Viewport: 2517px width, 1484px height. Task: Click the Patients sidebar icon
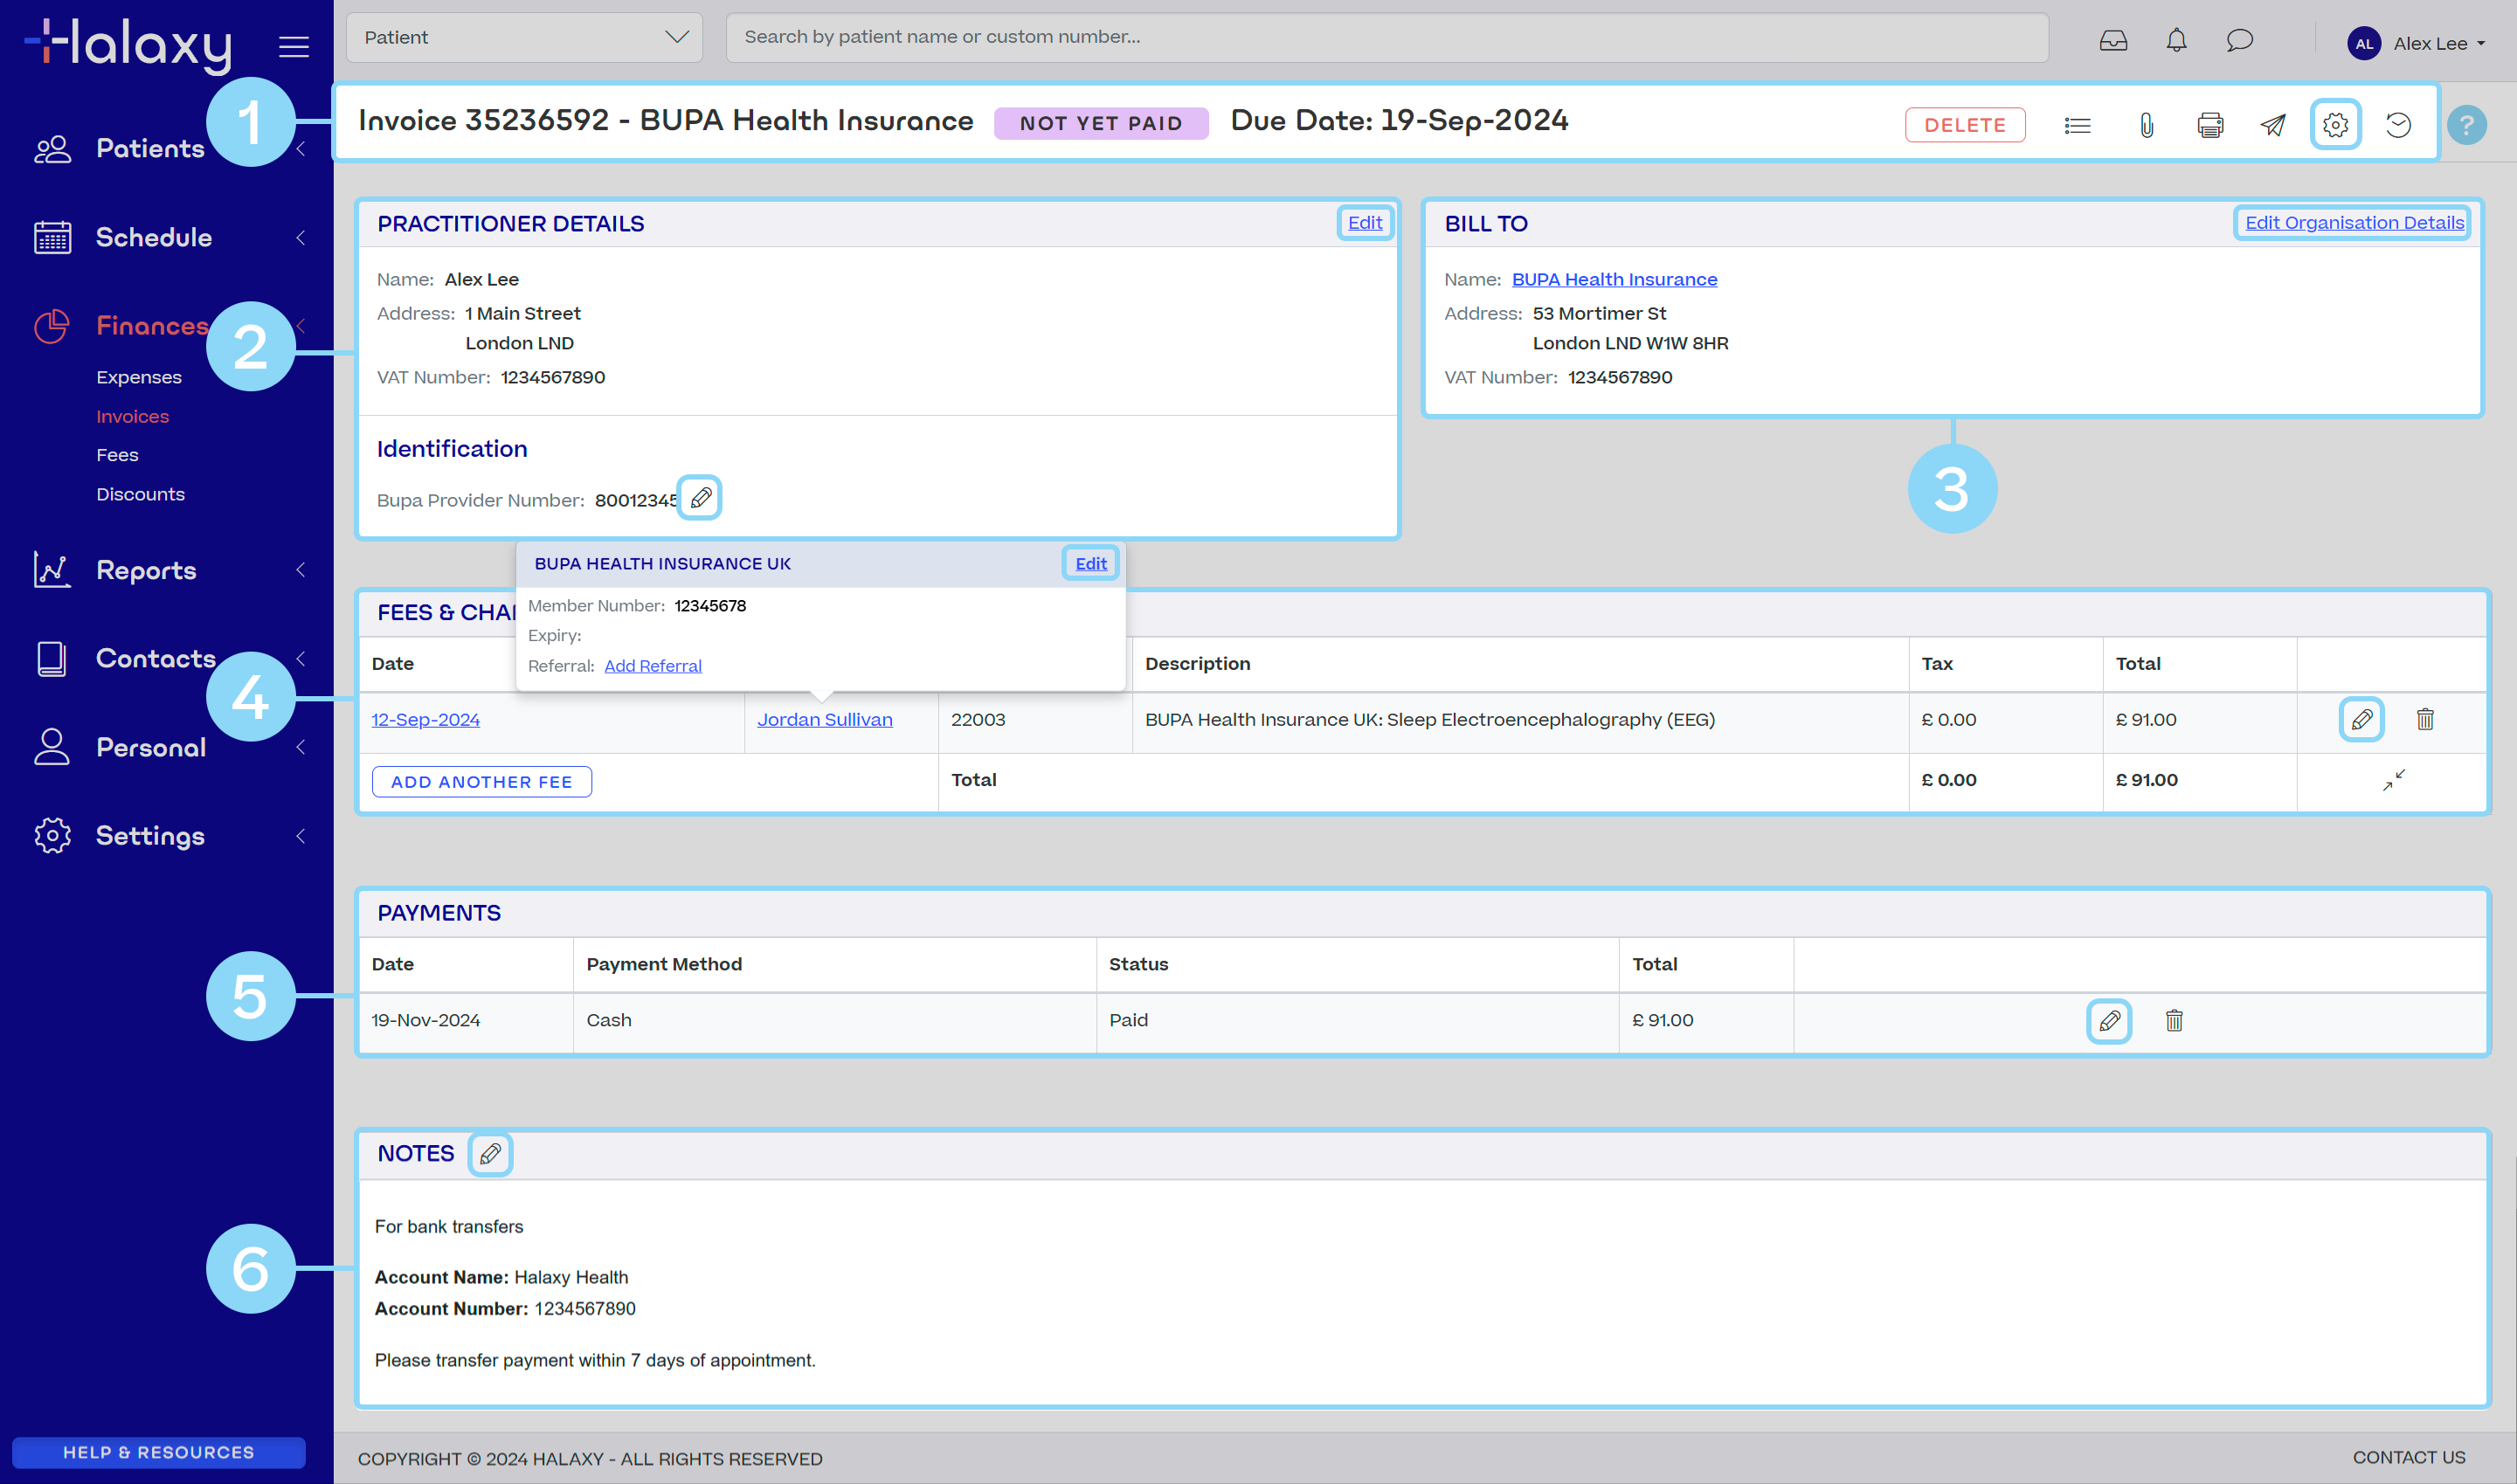[52, 149]
